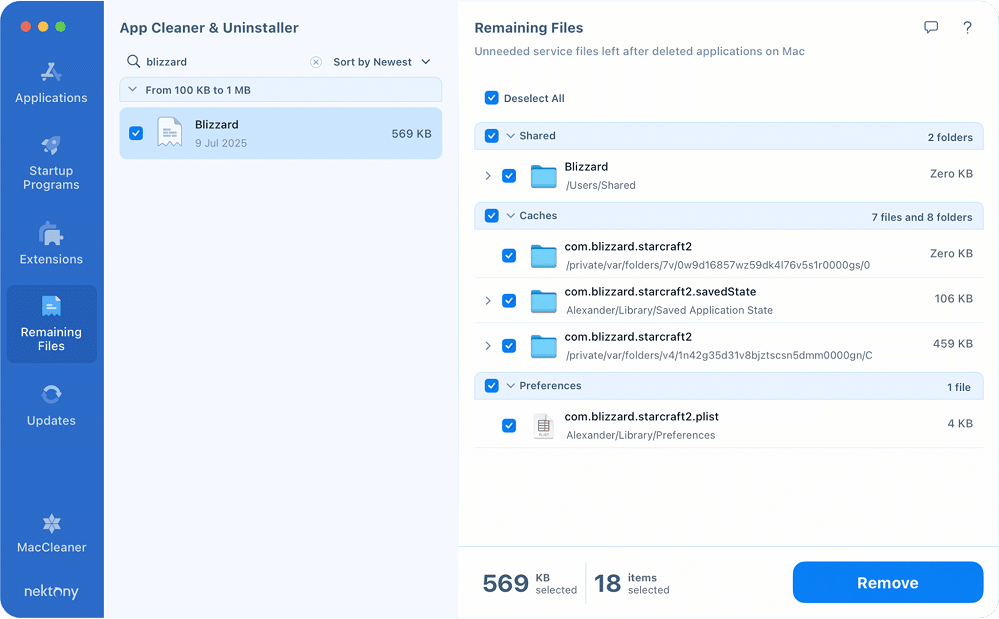Image resolution: width=999 pixels, height=619 pixels.
Task: Click the Alexander/Library/Preferences path
Action: [640, 435]
